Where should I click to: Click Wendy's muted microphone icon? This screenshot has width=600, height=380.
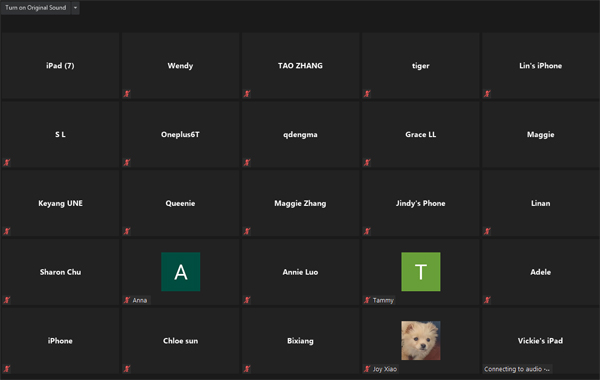pos(127,94)
